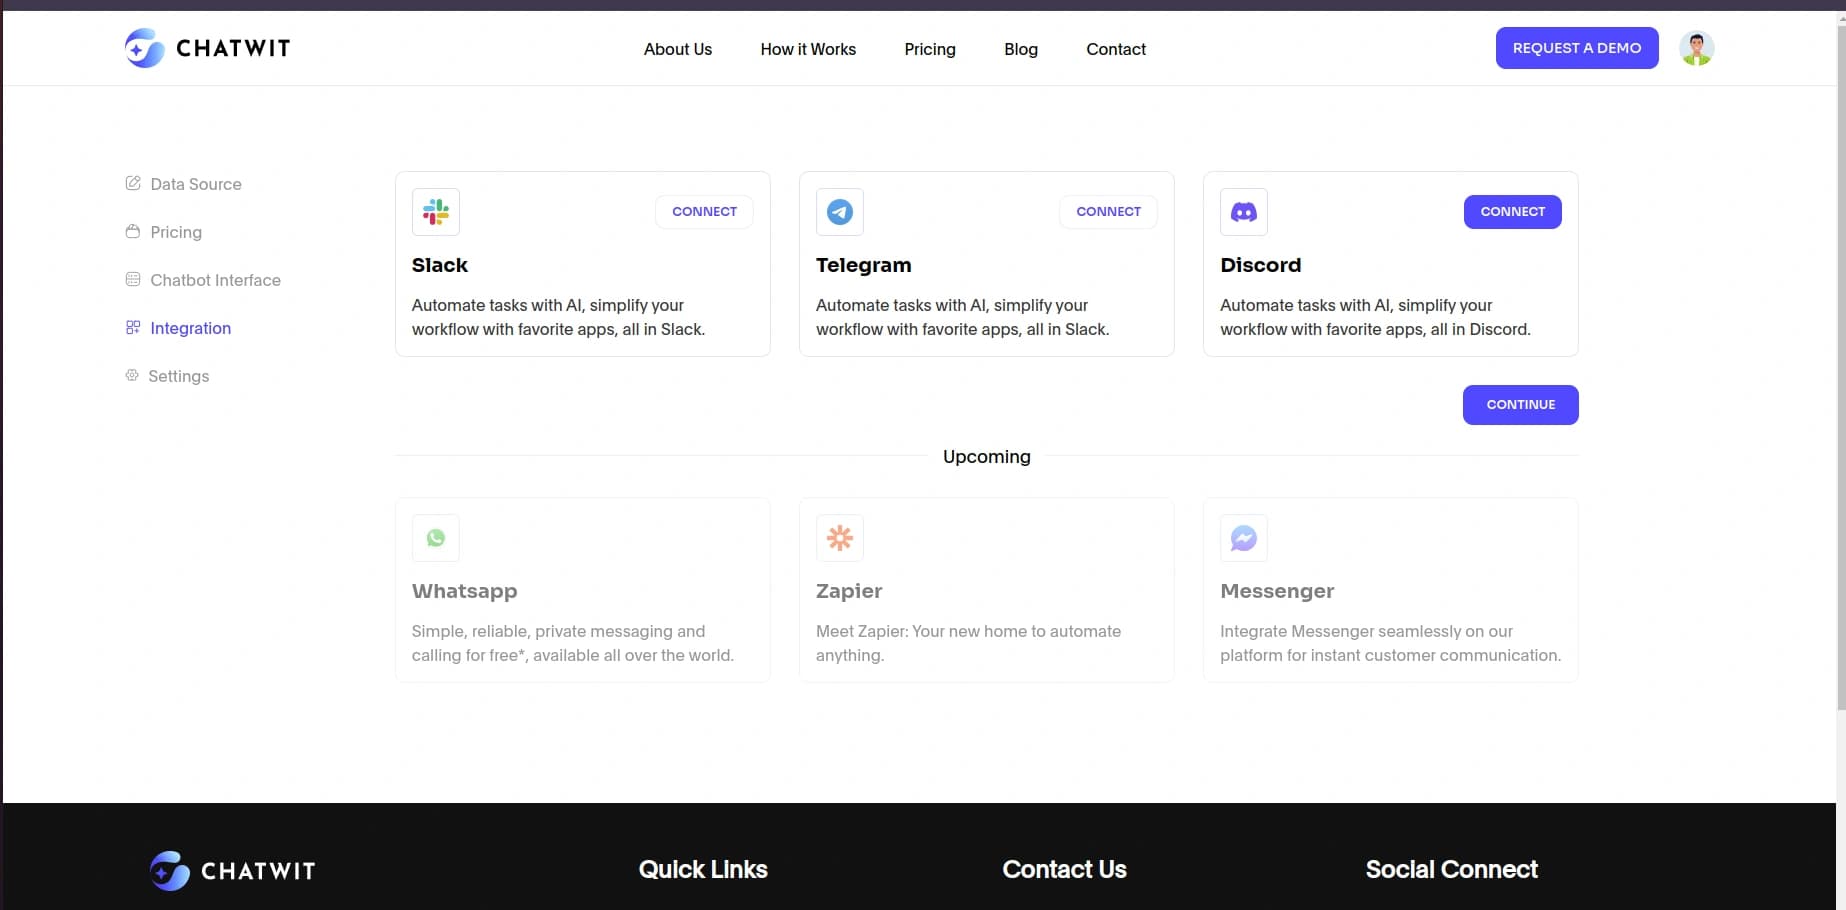This screenshot has height=910, width=1846.
Task: Connect the Telegram integration
Action: [1108, 212]
